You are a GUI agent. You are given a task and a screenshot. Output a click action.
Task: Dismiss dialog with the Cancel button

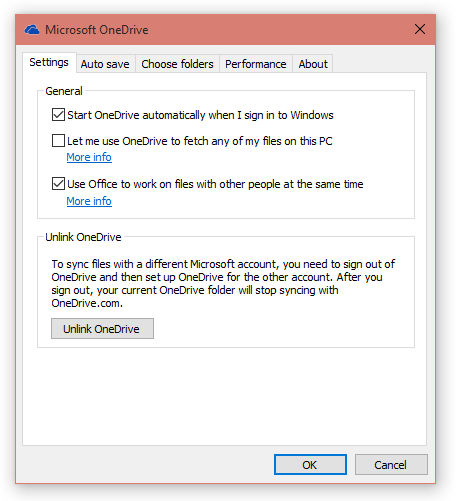click(x=391, y=464)
